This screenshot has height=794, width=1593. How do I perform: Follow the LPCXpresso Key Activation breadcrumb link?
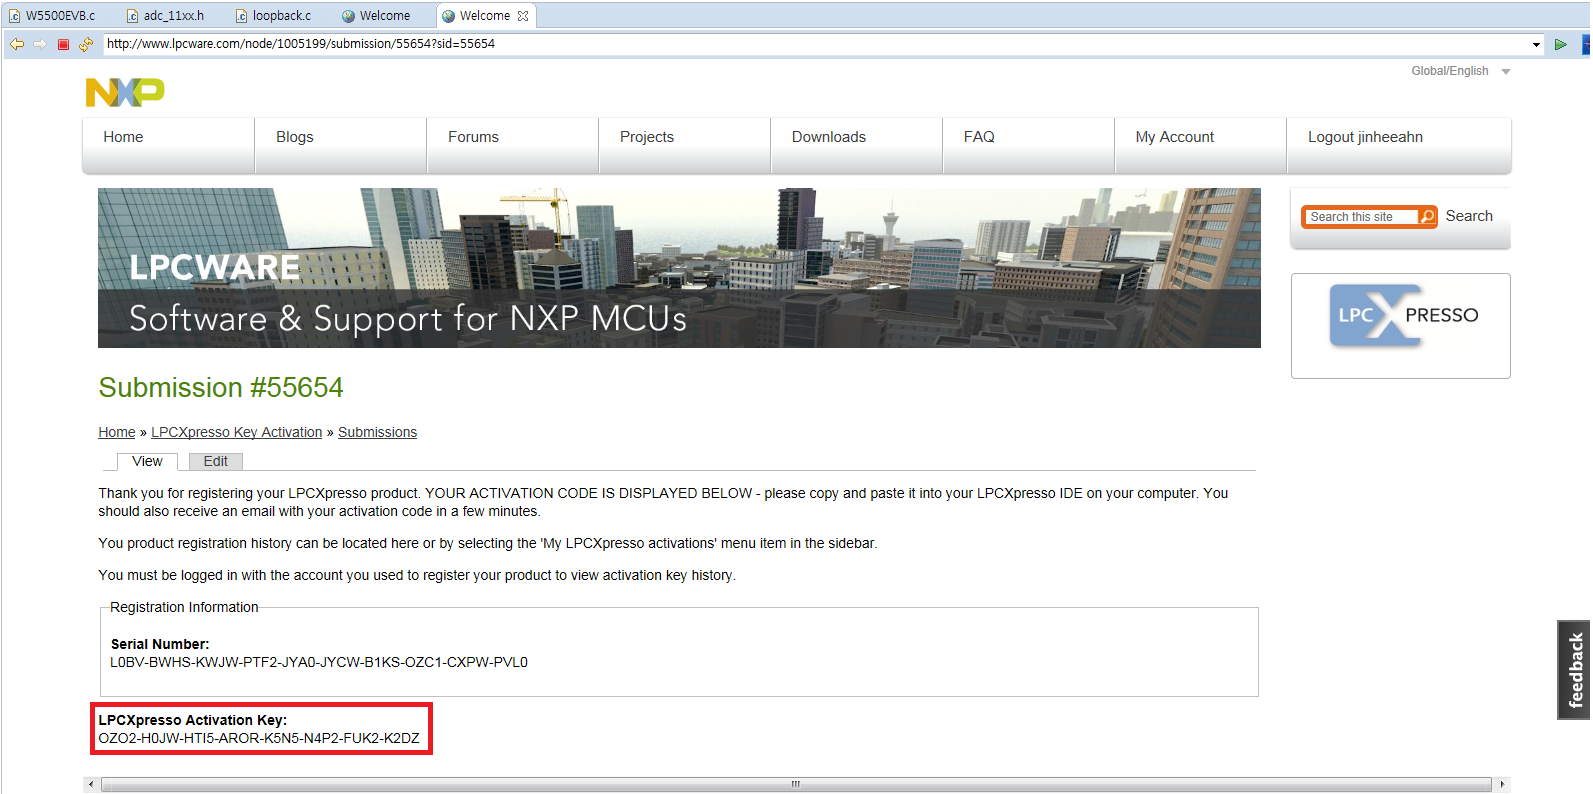[x=237, y=432]
